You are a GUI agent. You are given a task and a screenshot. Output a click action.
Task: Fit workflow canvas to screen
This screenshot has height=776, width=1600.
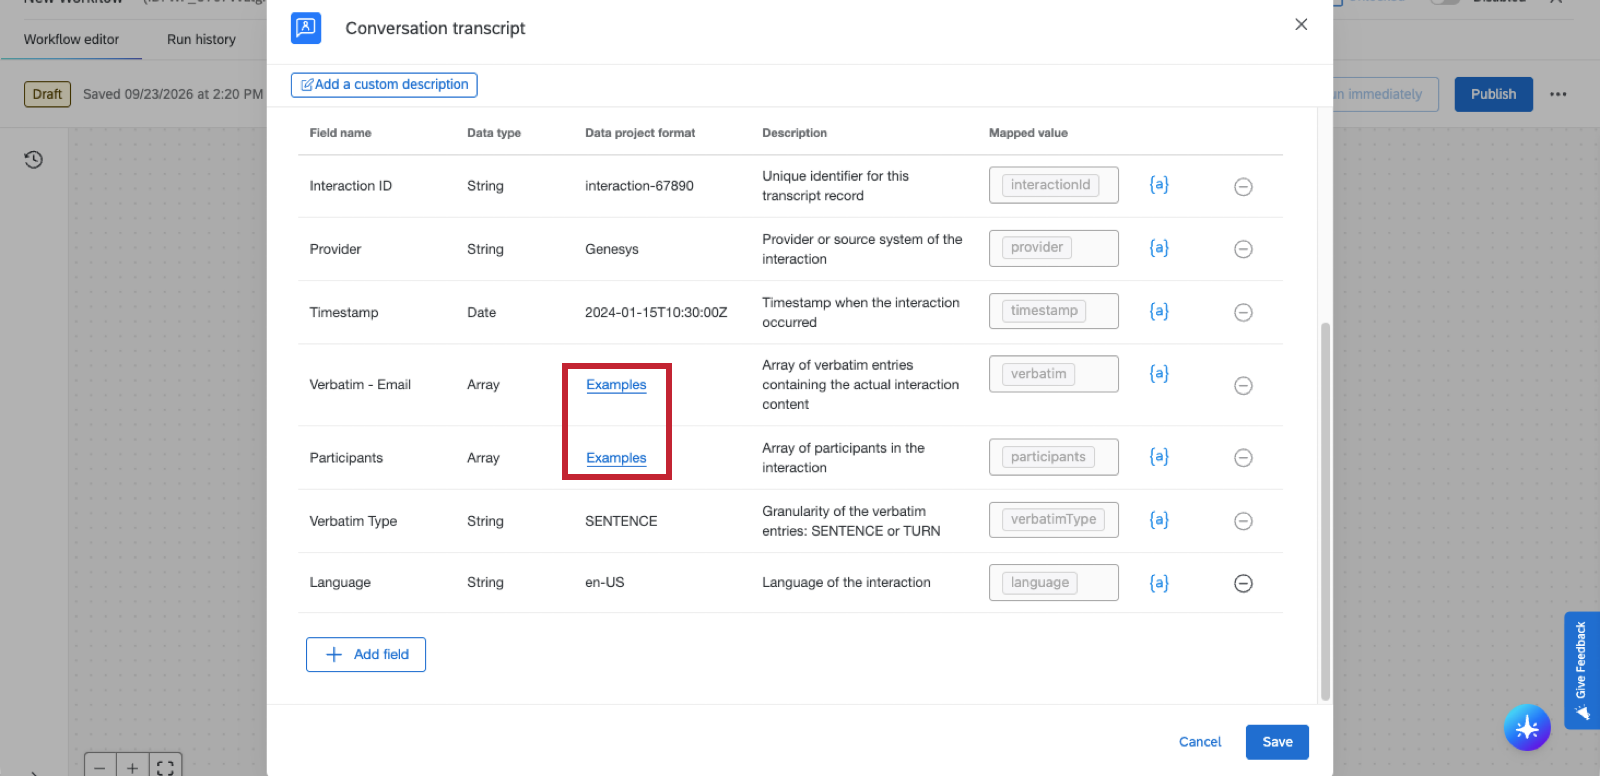click(x=165, y=767)
